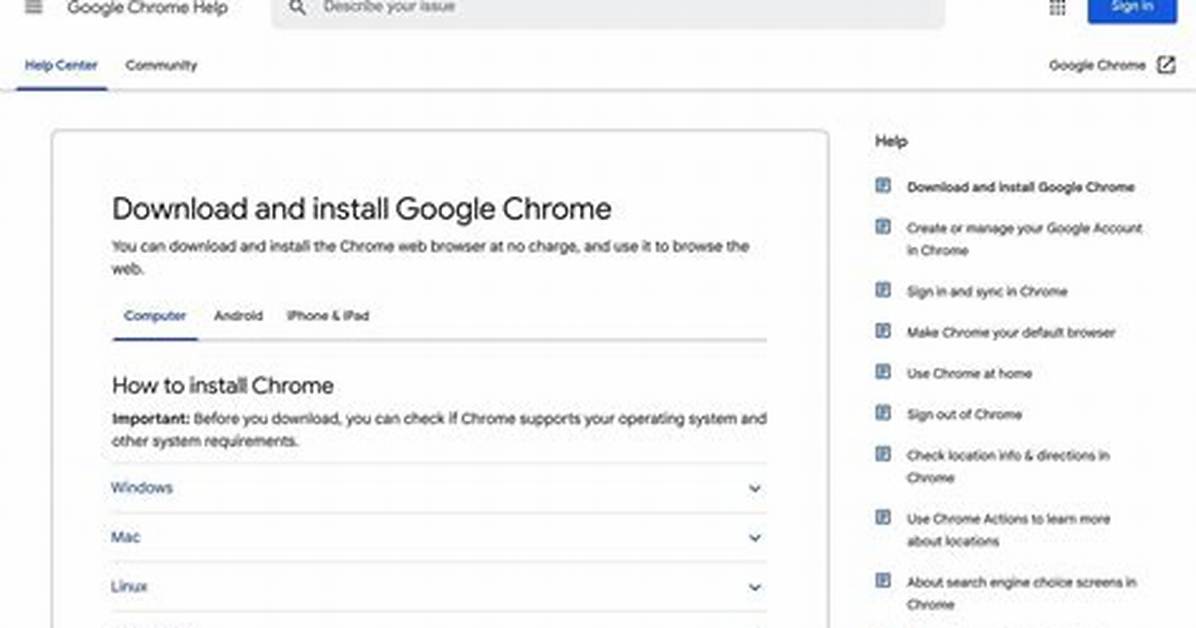1196x628 pixels.
Task: Click the Google Chrome external link icon
Action: [1166, 66]
